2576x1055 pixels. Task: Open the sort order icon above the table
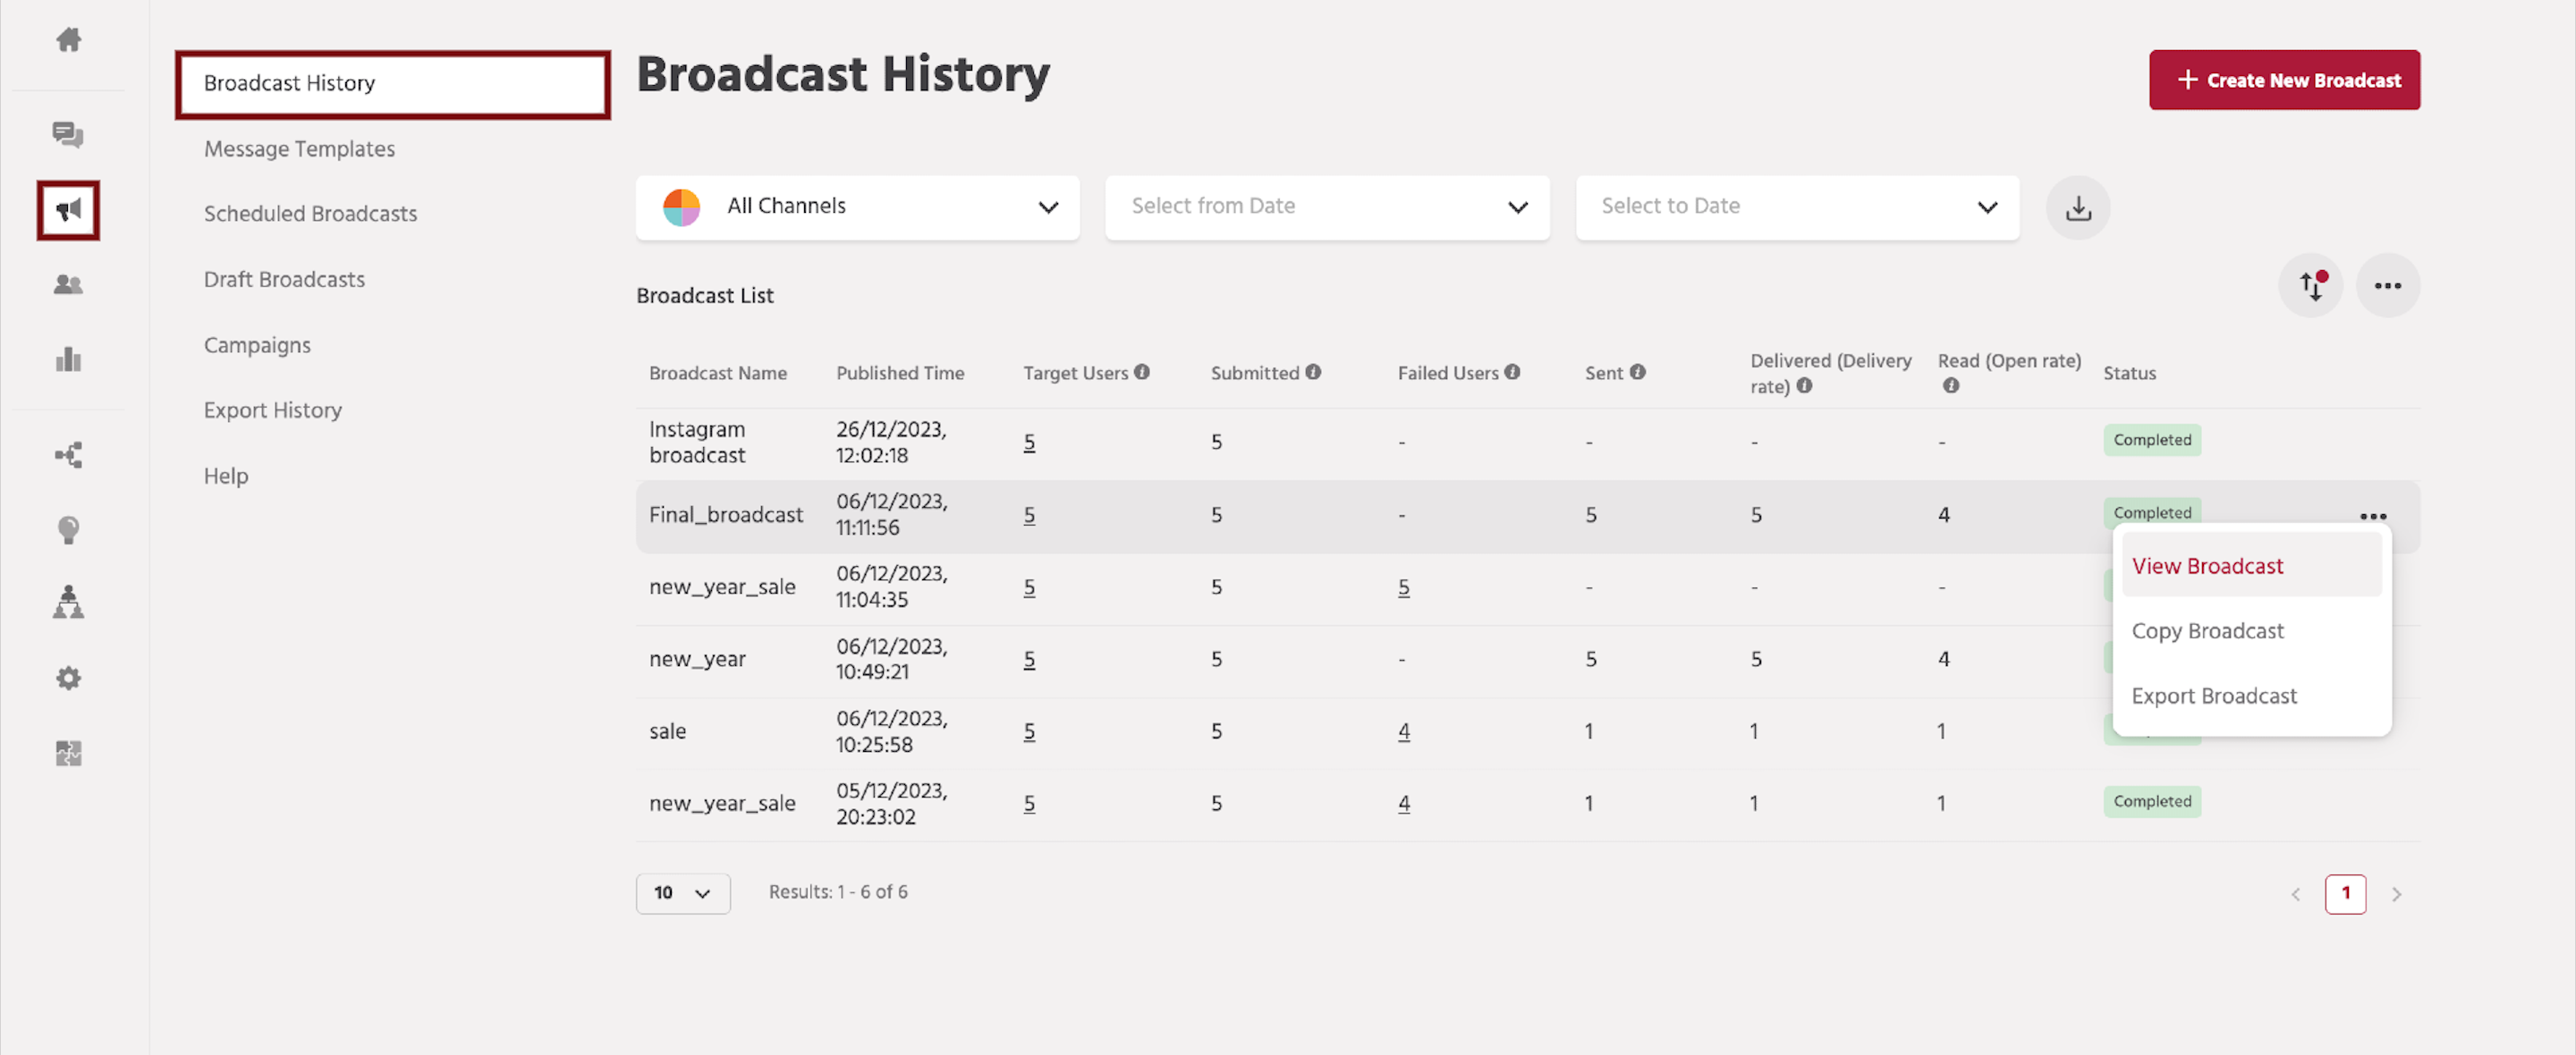2311,286
